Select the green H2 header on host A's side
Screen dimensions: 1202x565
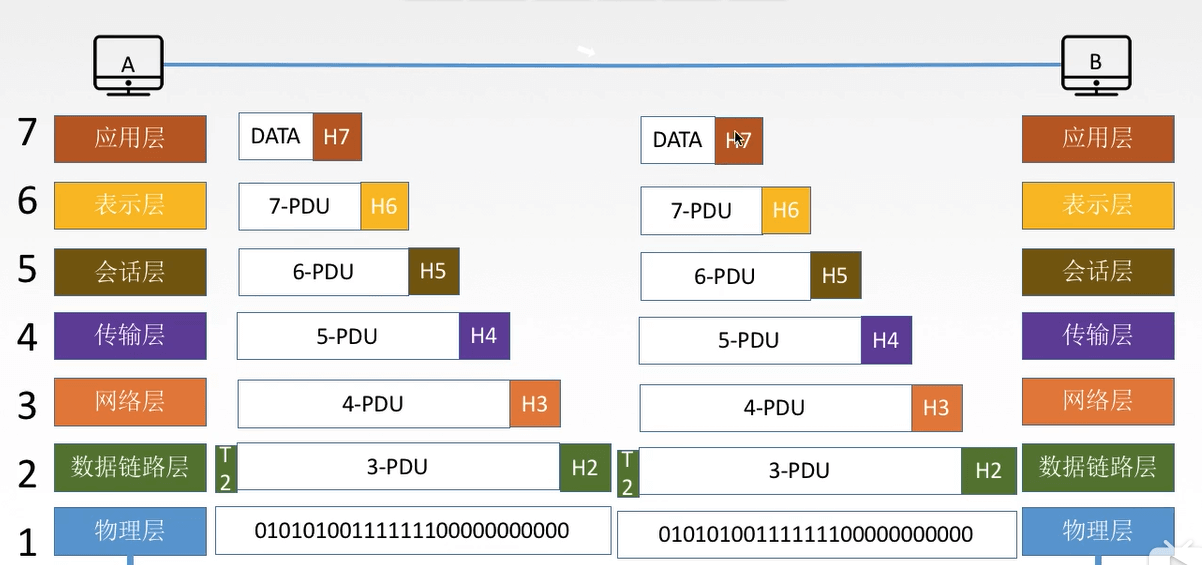coord(585,467)
